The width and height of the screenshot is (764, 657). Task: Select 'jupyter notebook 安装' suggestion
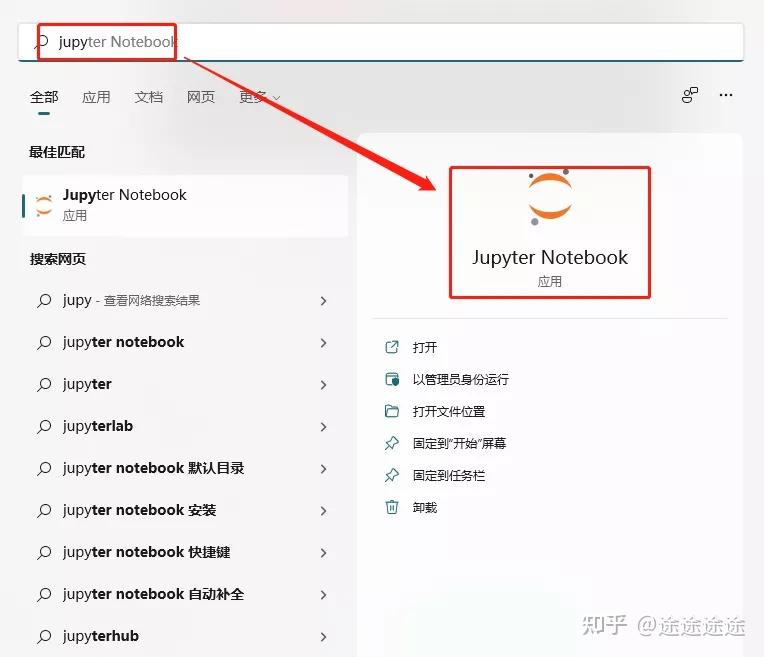[139, 510]
